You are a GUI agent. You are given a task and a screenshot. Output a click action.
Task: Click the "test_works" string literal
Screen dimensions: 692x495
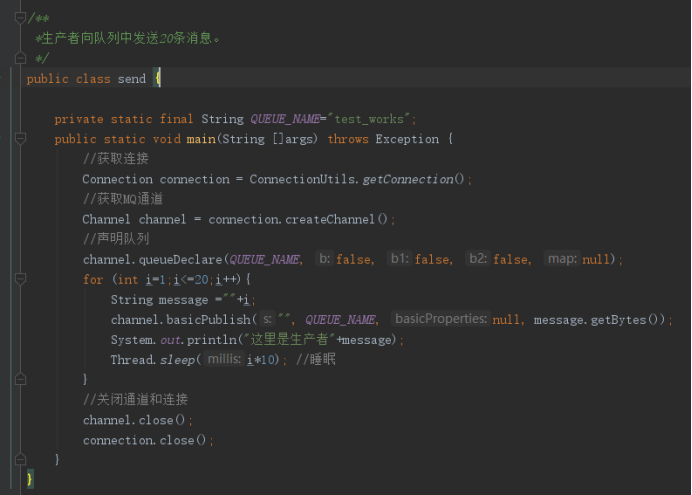tap(369, 119)
